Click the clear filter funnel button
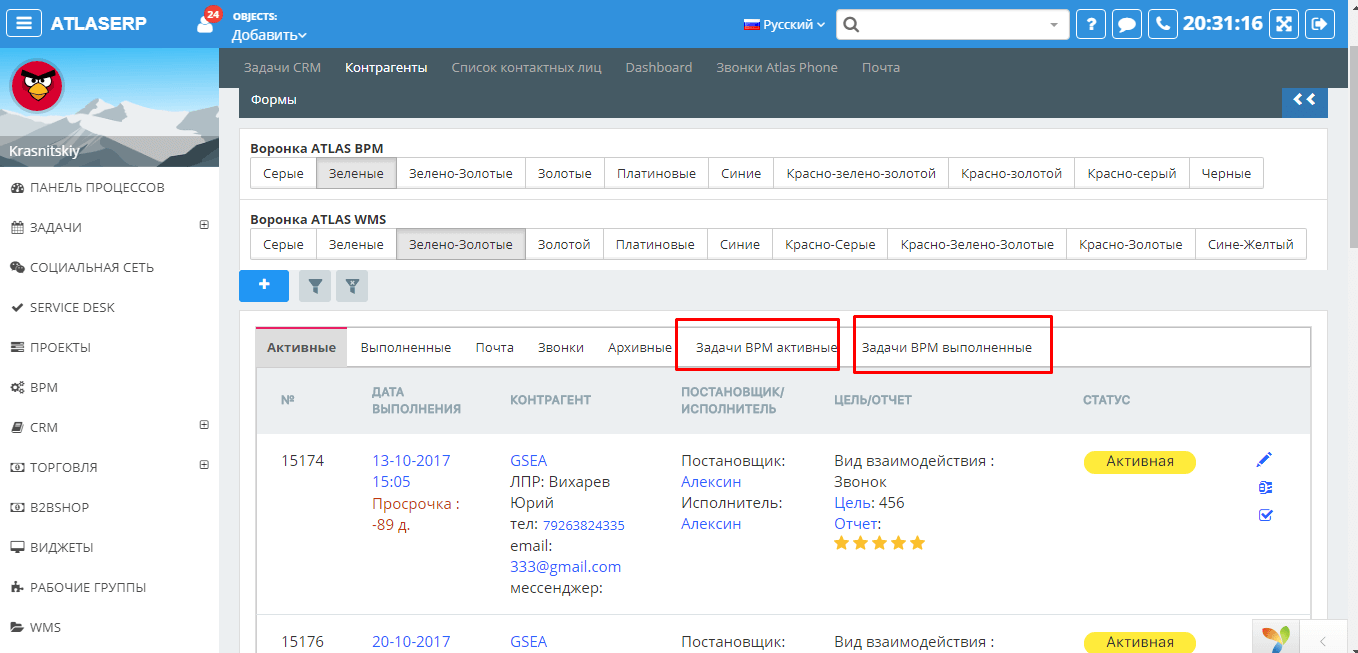Image resolution: width=1358 pixels, height=653 pixels. point(352,286)
